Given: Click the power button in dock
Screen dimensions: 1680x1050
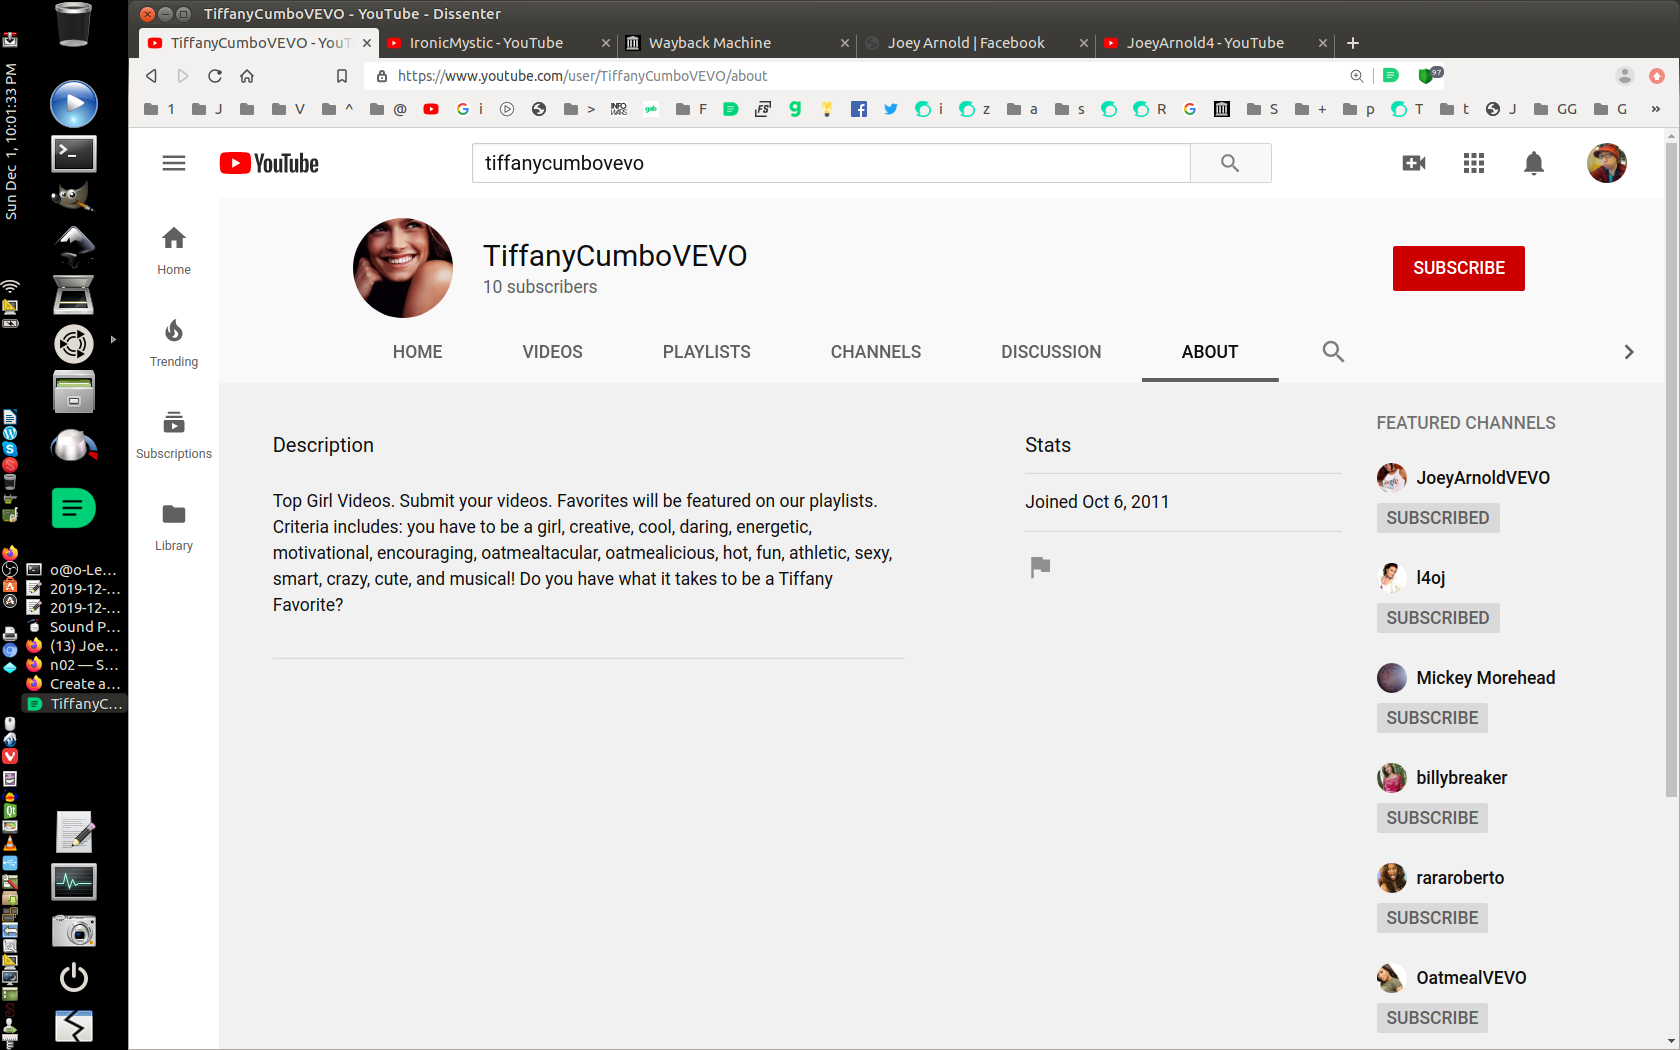Looking at the screenshot, I should [x=74, y=977].
